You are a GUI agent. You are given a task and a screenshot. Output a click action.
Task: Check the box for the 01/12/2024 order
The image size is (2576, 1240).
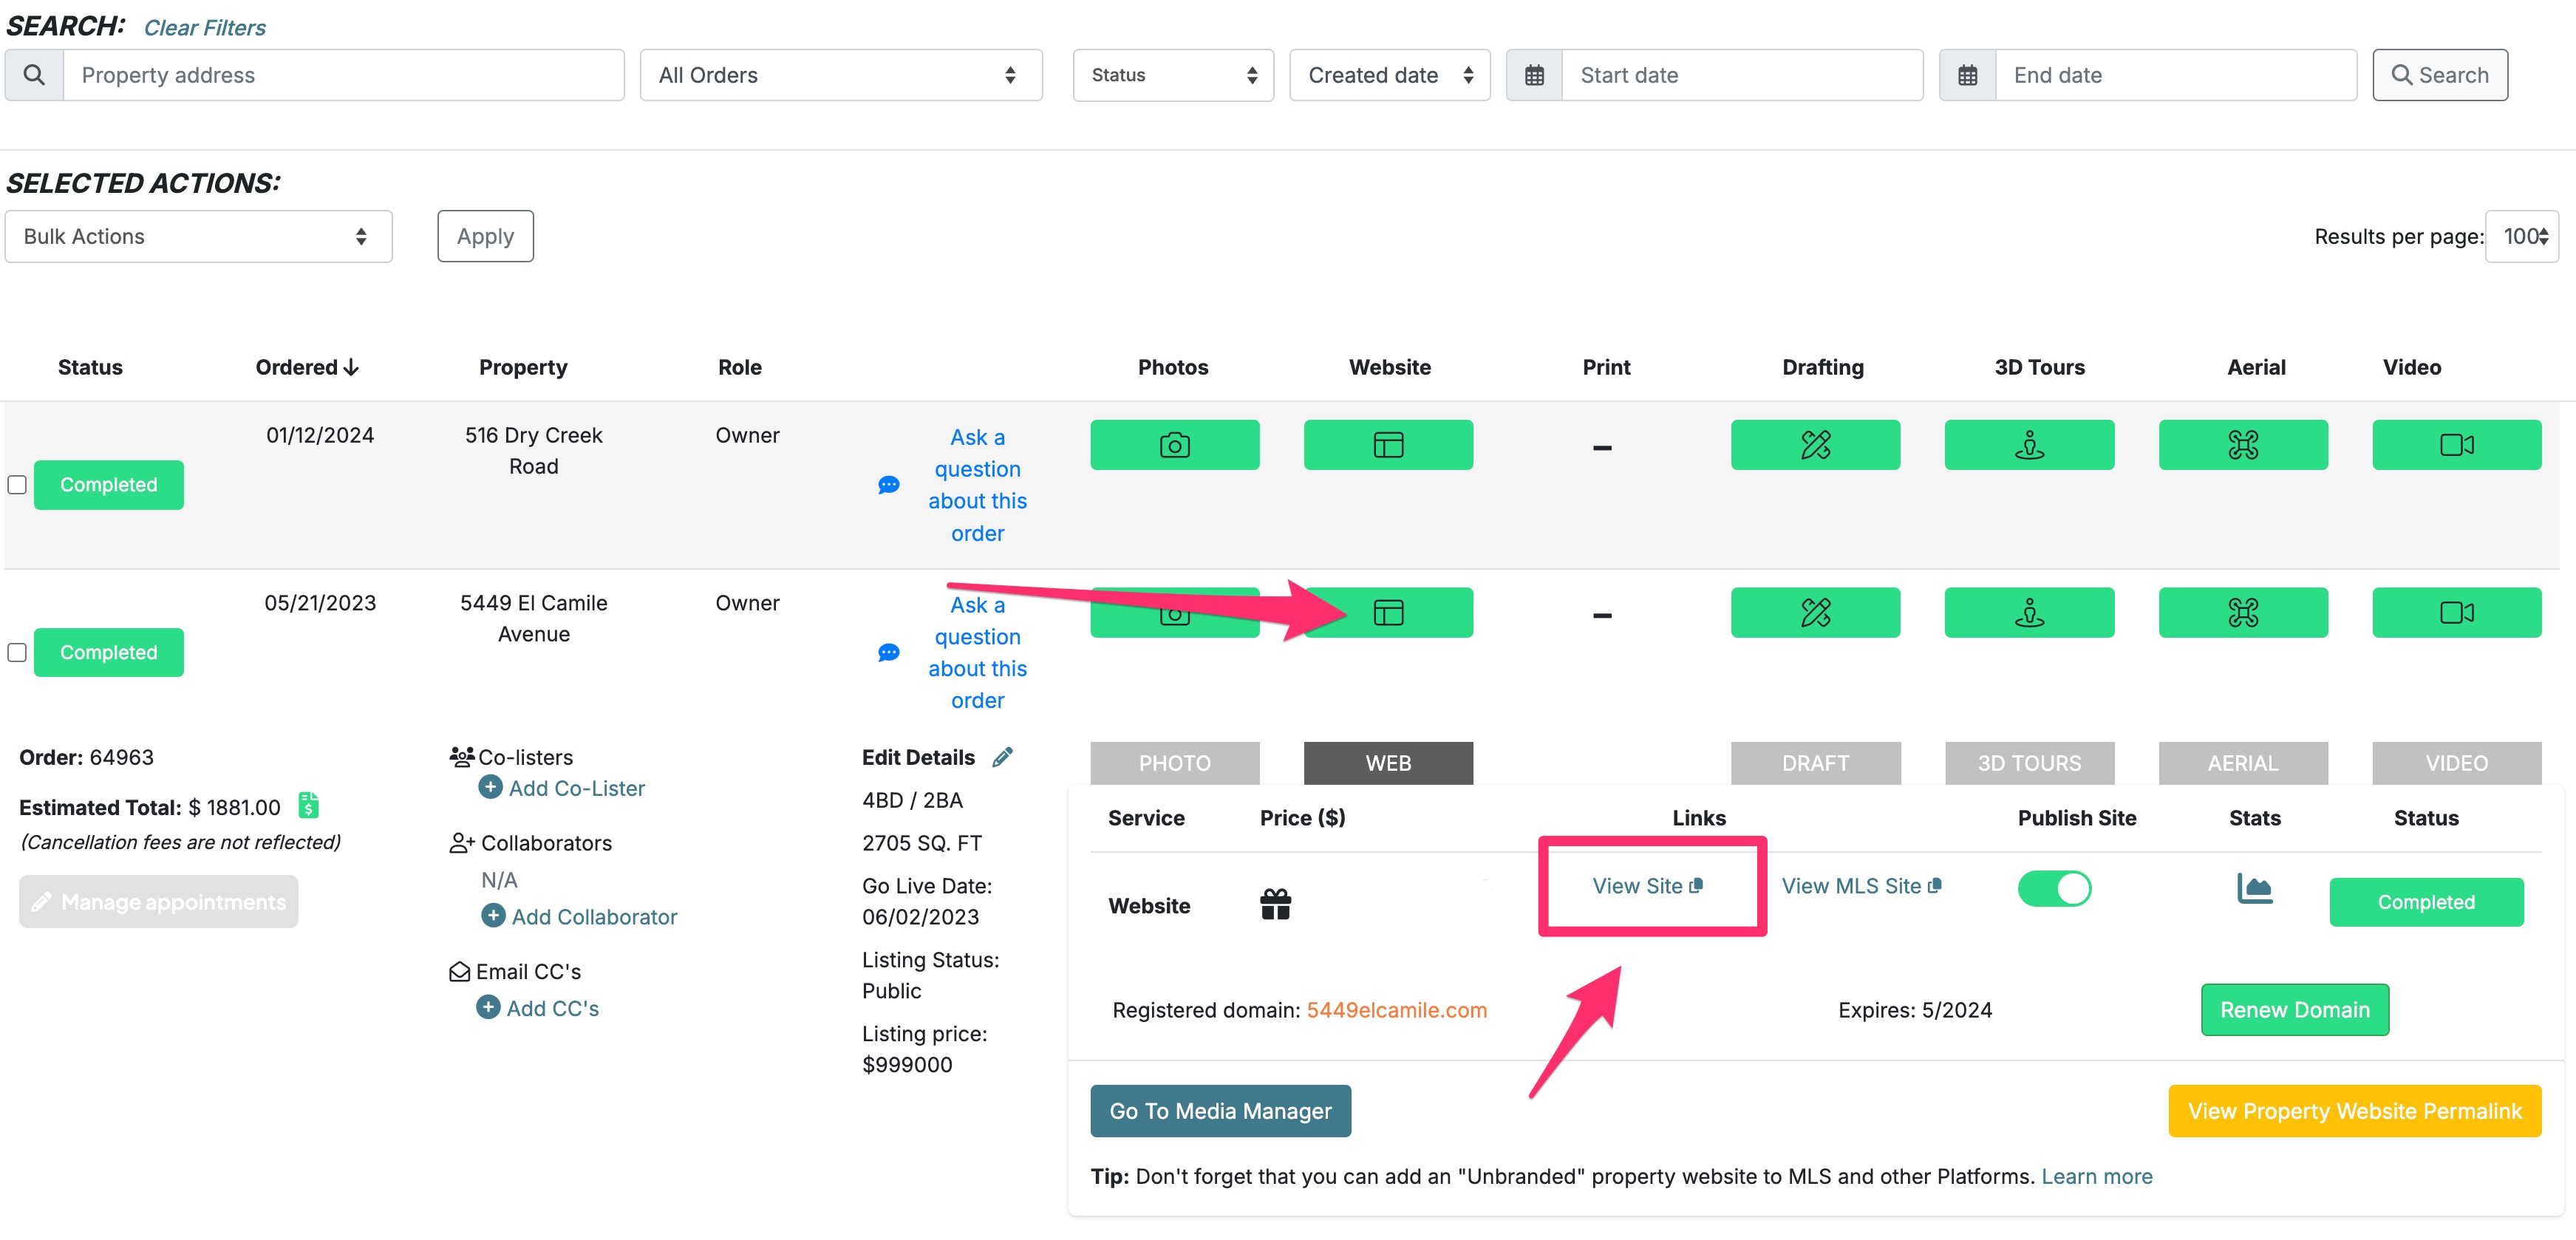coord(17,485)
